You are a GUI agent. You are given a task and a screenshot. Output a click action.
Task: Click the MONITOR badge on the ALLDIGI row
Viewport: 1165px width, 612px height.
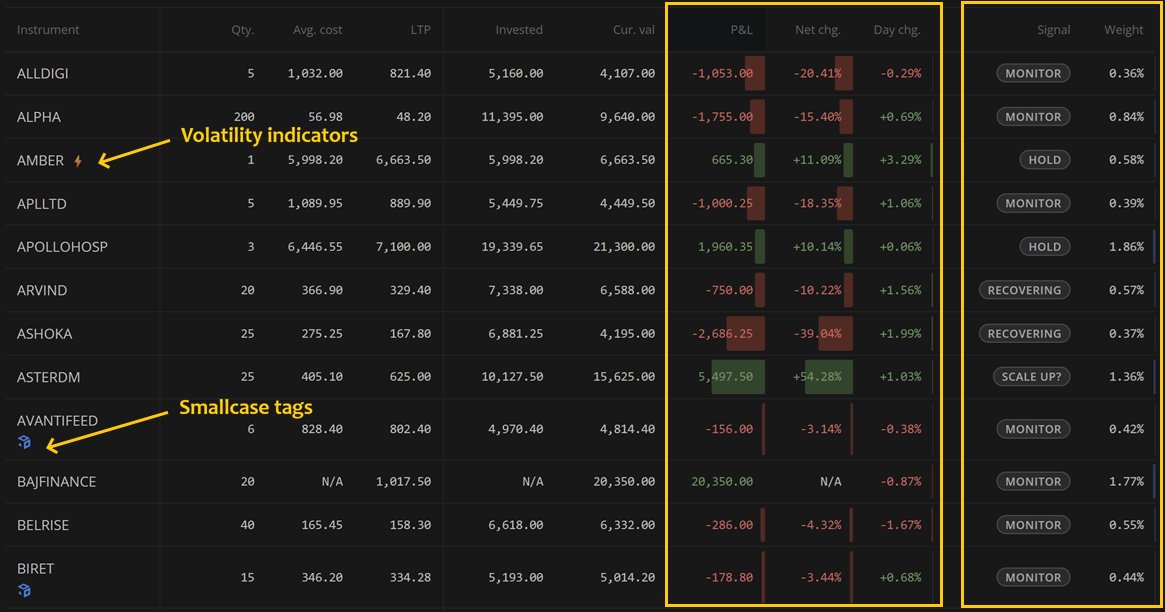(x=1034, y=73)
